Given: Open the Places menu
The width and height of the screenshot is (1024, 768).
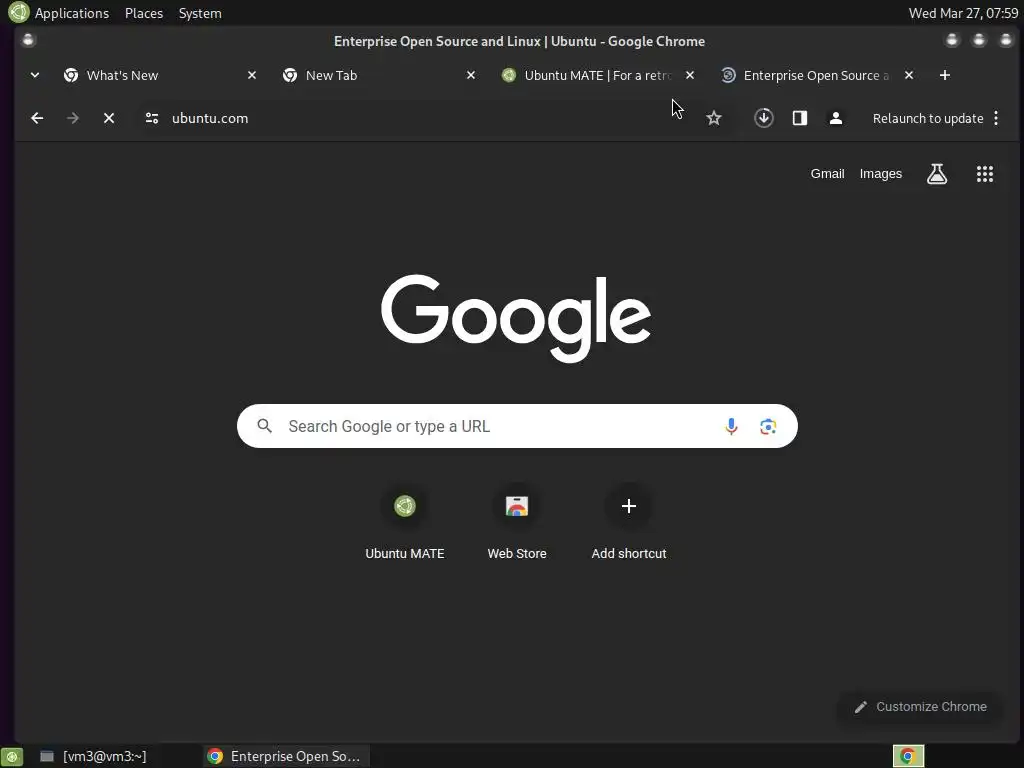Looking at the screenshot, I should pyautogui.click(x=144, y=13).
